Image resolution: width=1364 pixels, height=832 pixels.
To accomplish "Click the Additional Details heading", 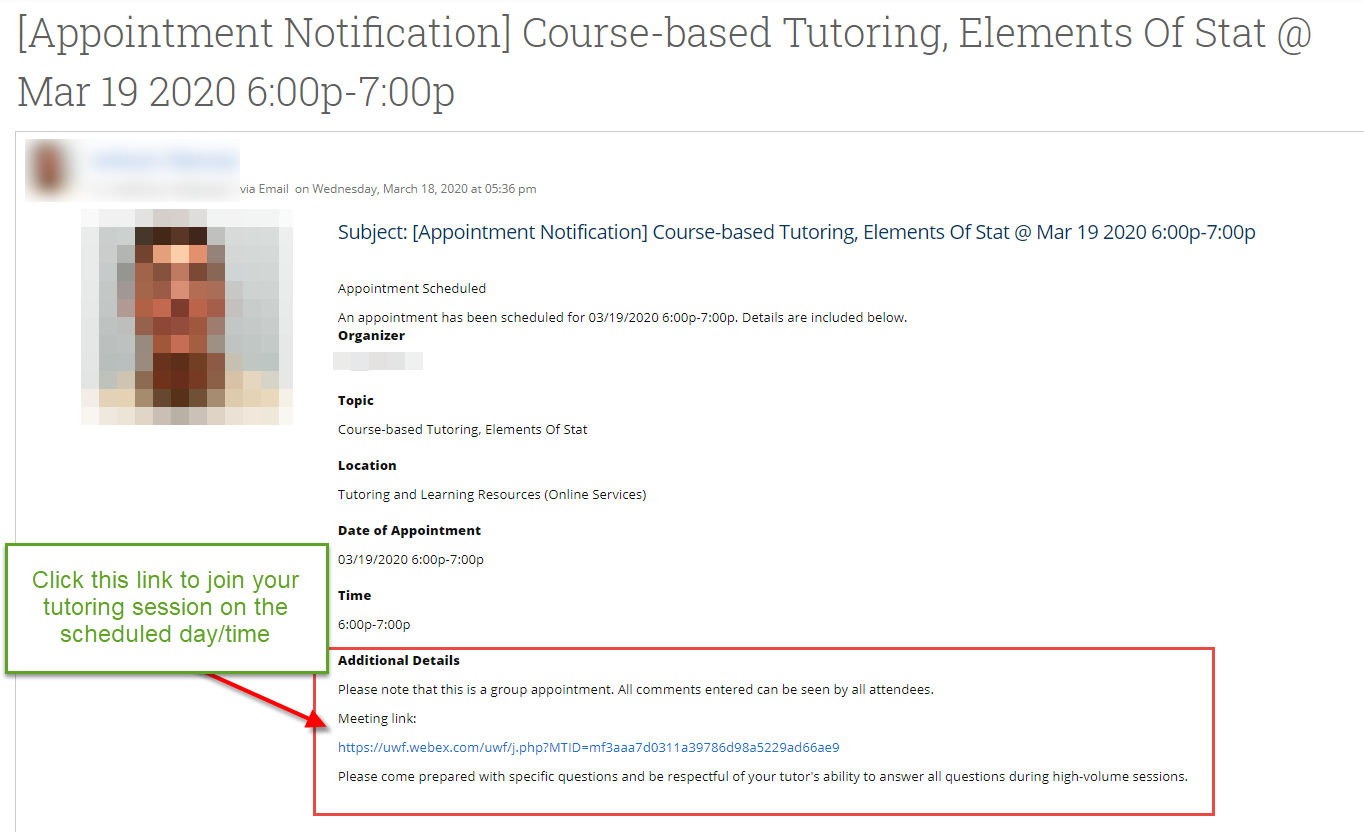I will [399, 661].
